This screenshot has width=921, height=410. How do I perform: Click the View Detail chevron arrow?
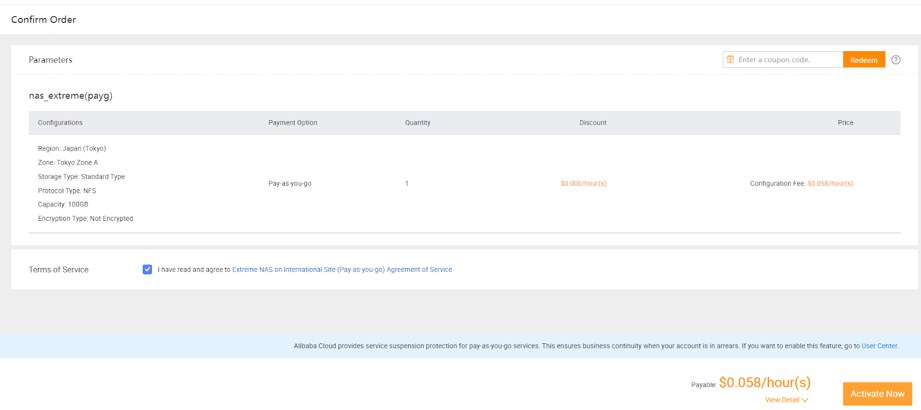click(x=805, y=400)
